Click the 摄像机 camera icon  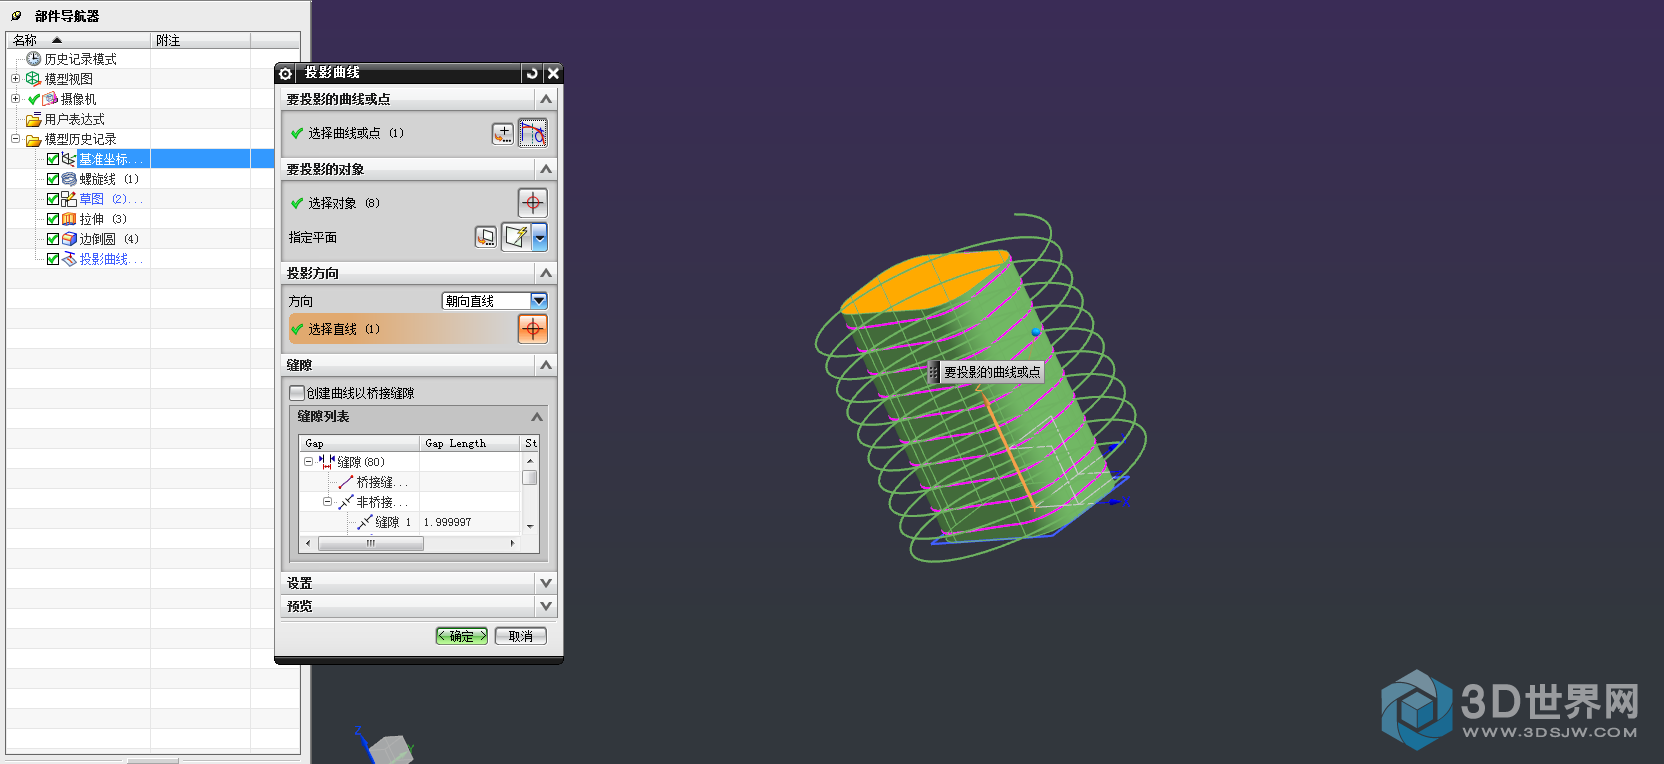pyautogui.click(x=50, y=99)
